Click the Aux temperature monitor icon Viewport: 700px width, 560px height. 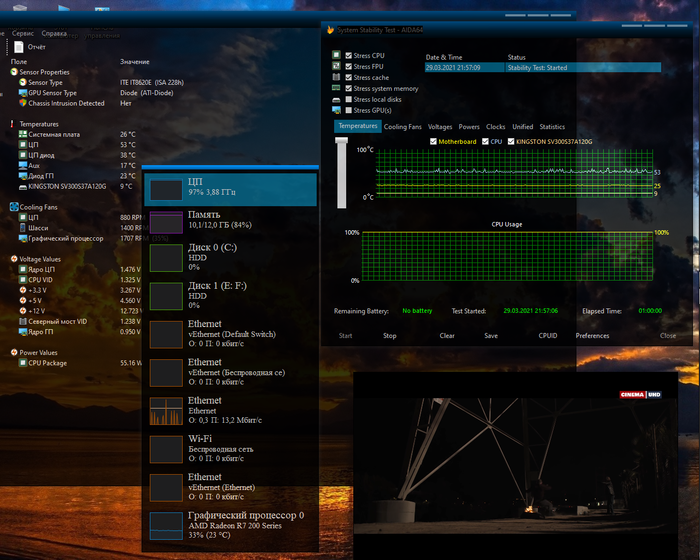pos(23,165)
